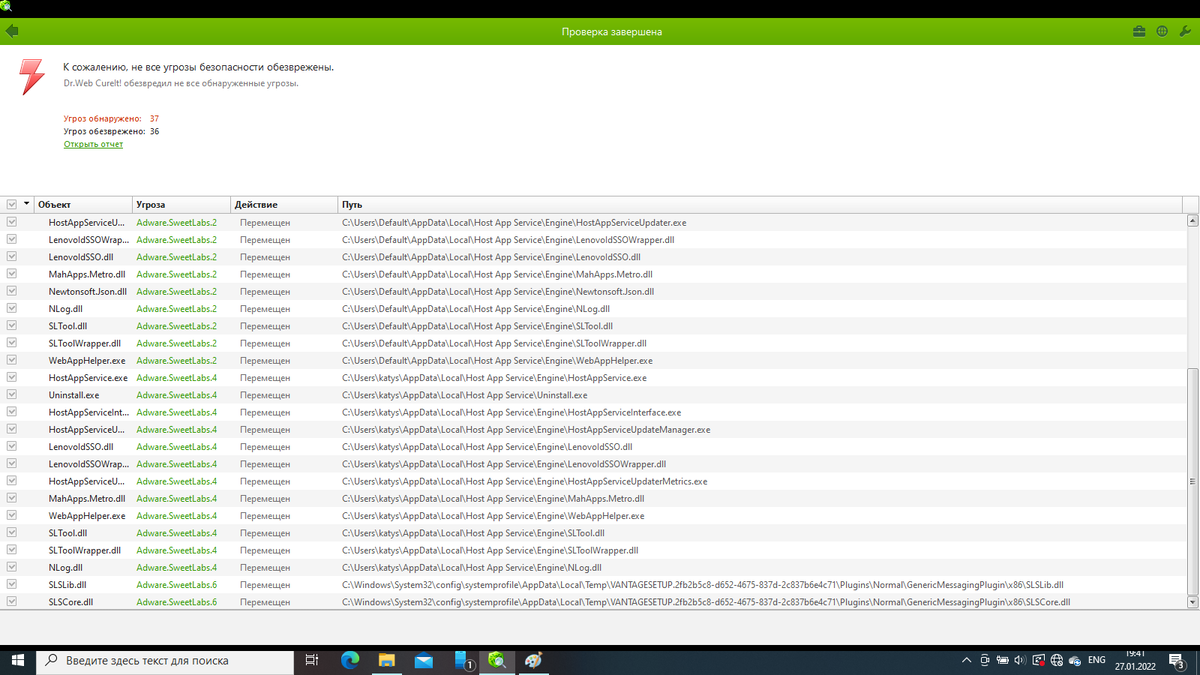Screen dimensions: 1200x675
Task: Click the vertical scrollbar thumb of list
Action: point(1191,480)
